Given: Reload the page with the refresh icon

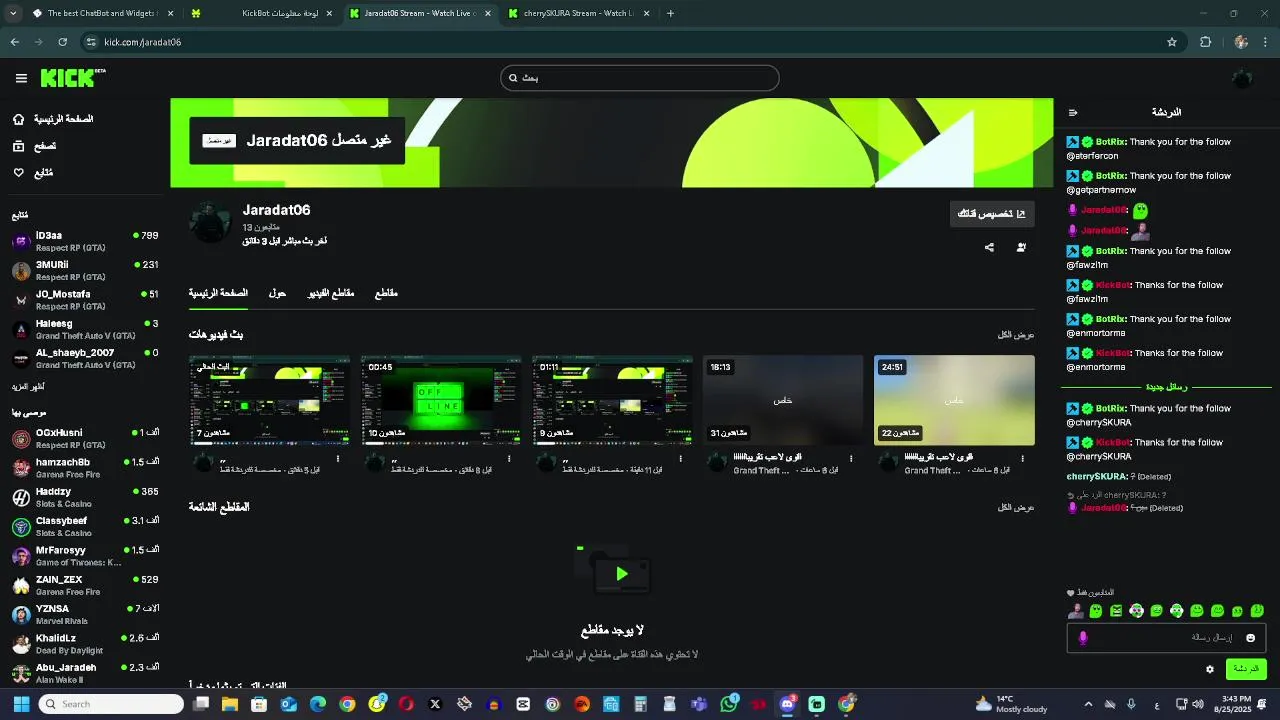Looking at the screenshot, I should (62, 42).
